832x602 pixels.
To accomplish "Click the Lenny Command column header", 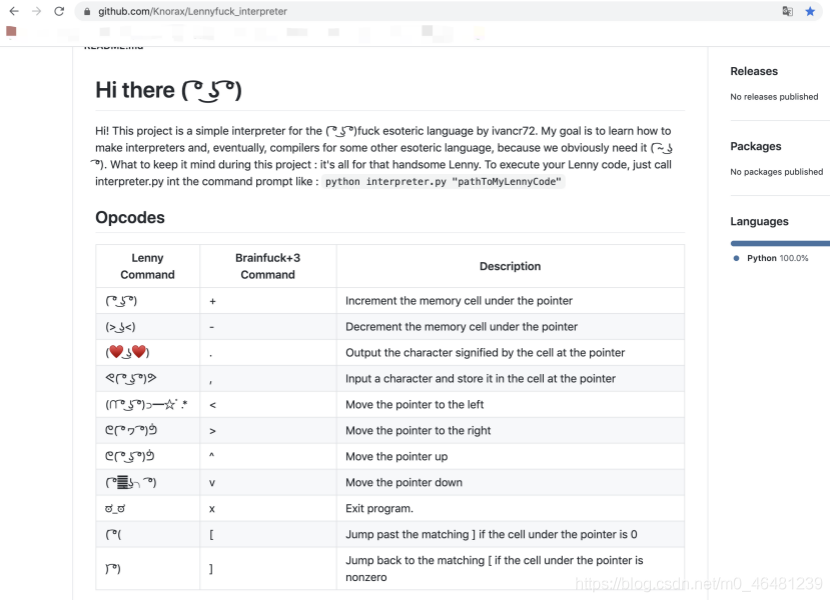I will [x=148, y=266].
